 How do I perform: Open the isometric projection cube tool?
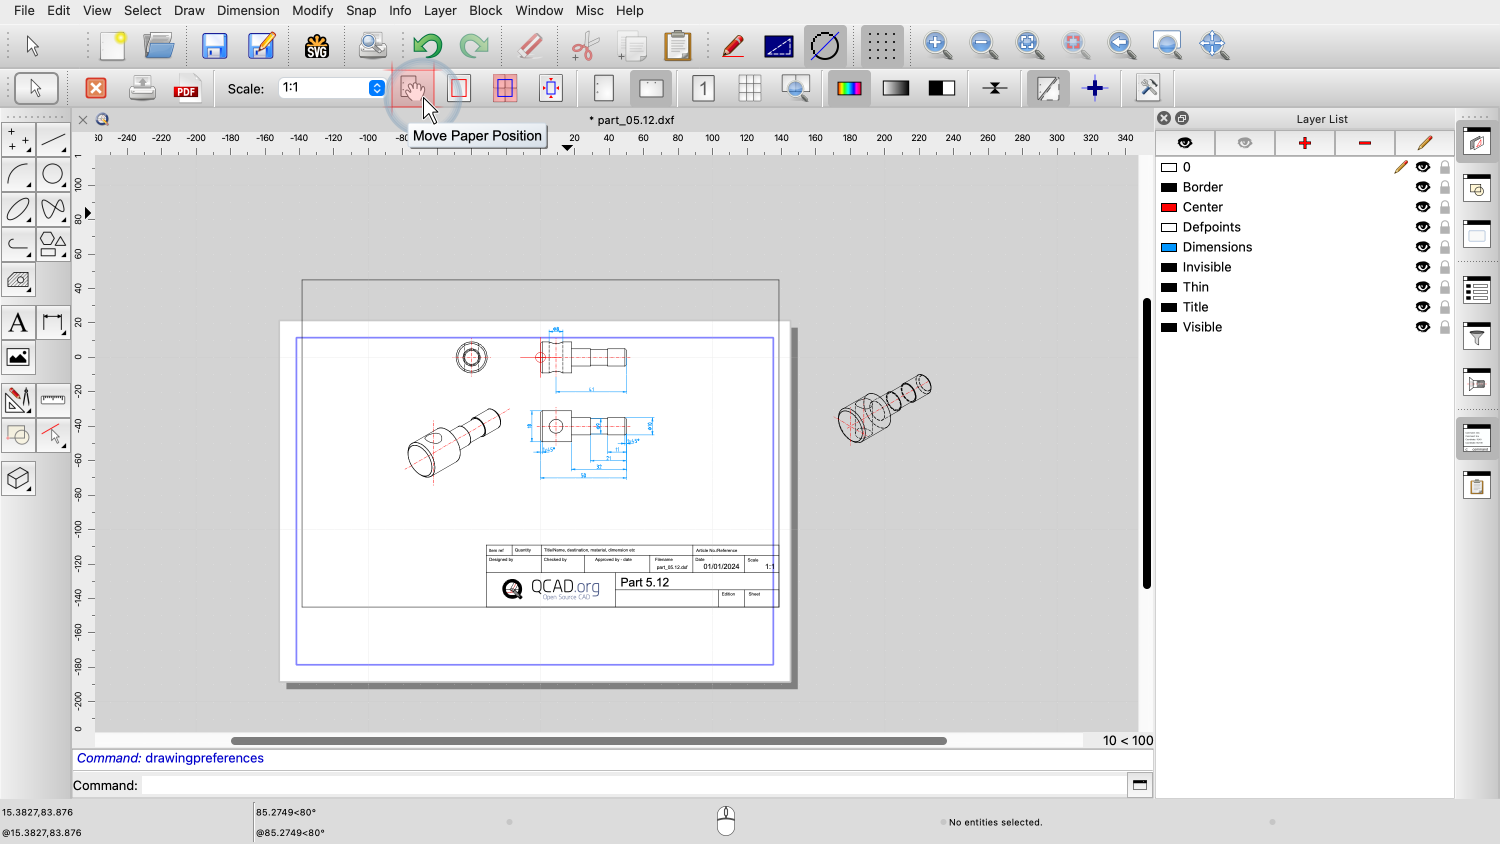pos(18,479)
